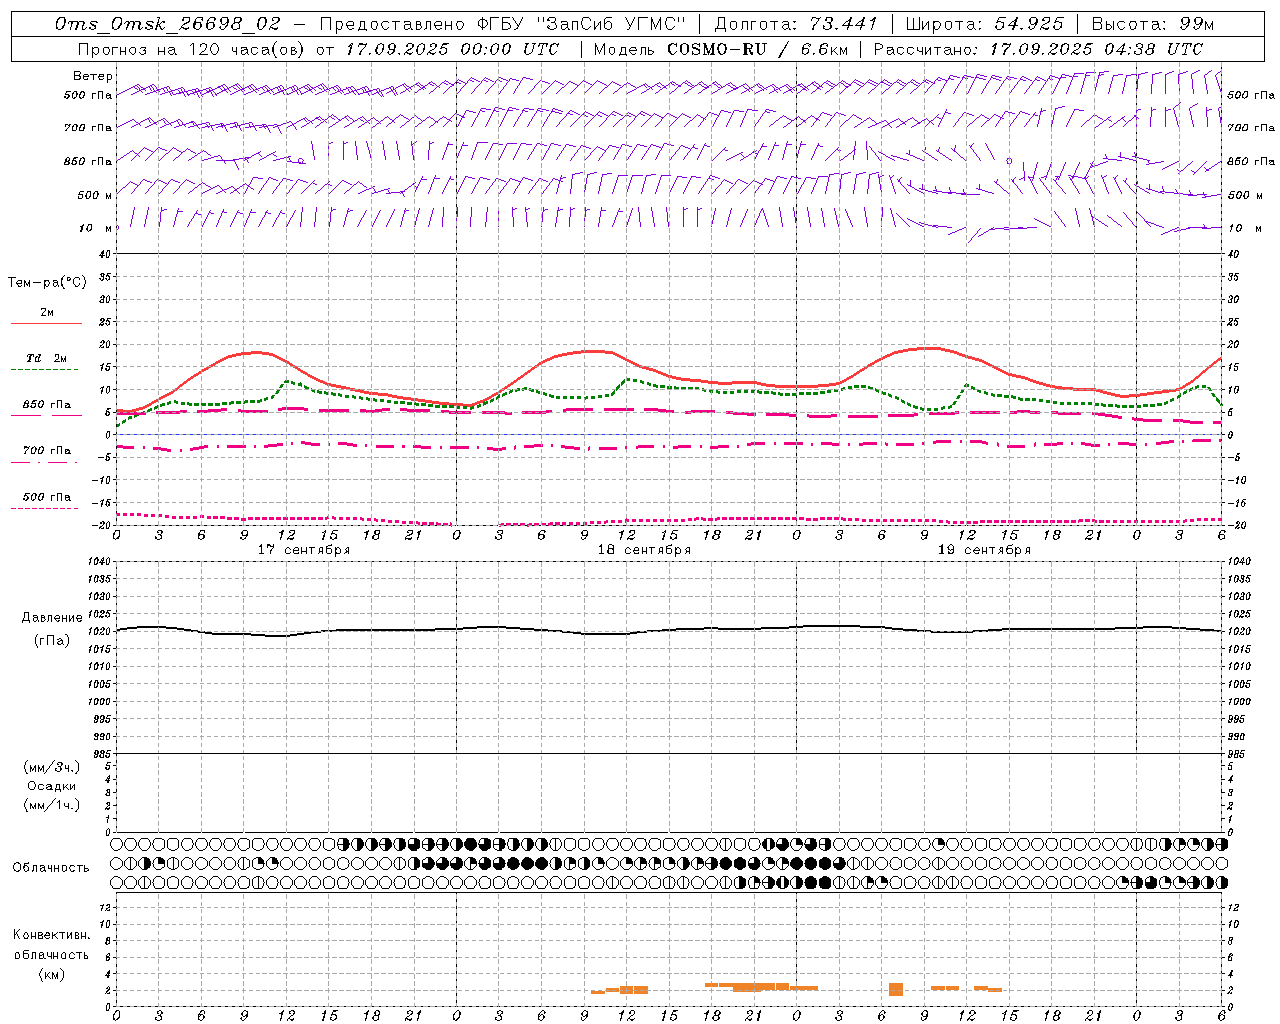Click the (гПа) unit label under Давление

[x=52, y=640]
